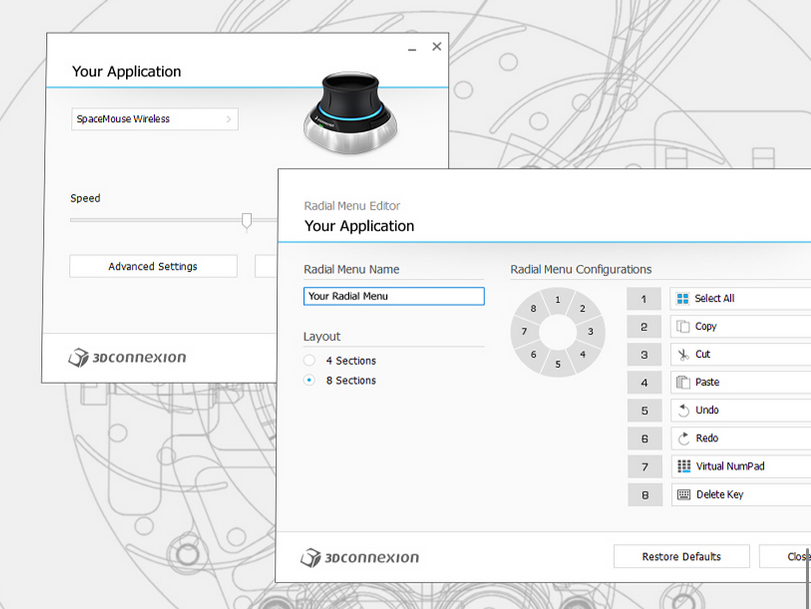Select section 1 of the radial wheel

[558, 299]
